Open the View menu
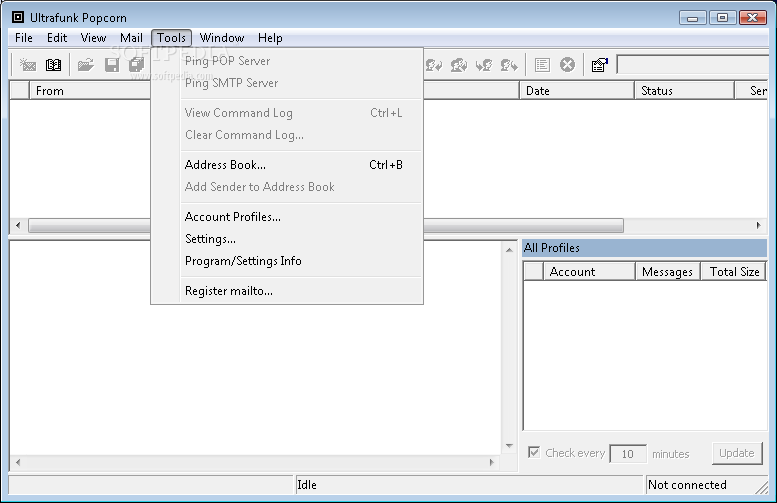This screenshot has width=777, height=503. coord(93,38)
